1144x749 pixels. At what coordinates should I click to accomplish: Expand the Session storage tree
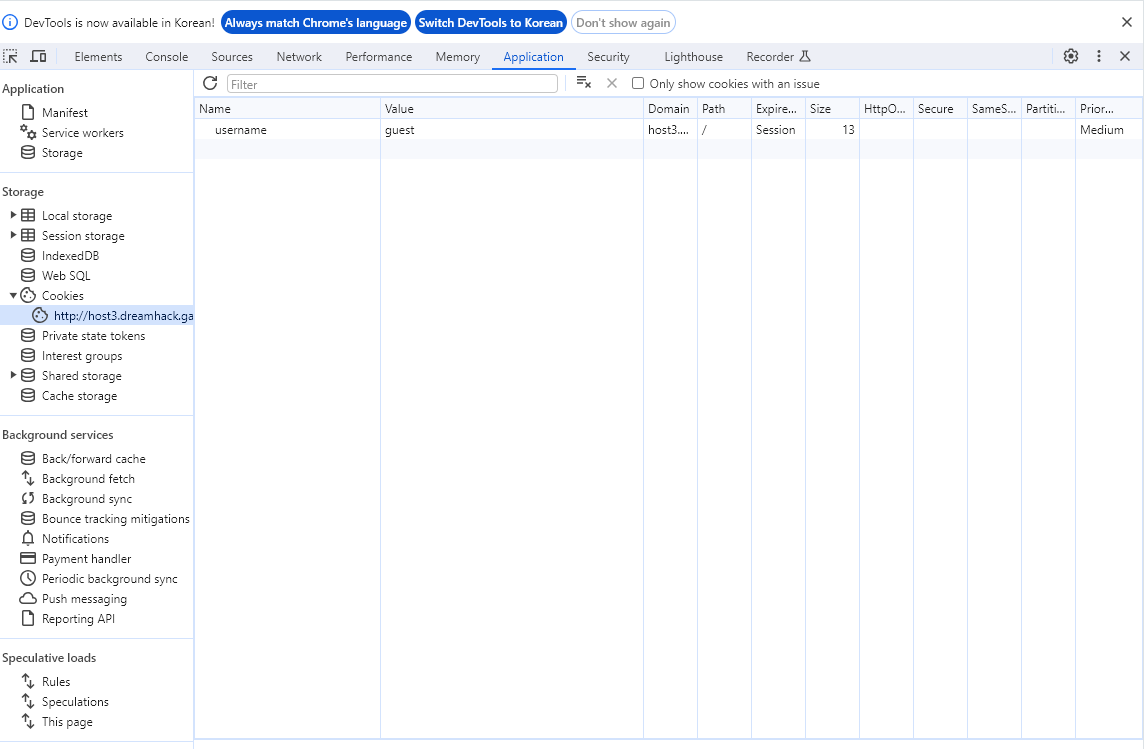(13, 235)
